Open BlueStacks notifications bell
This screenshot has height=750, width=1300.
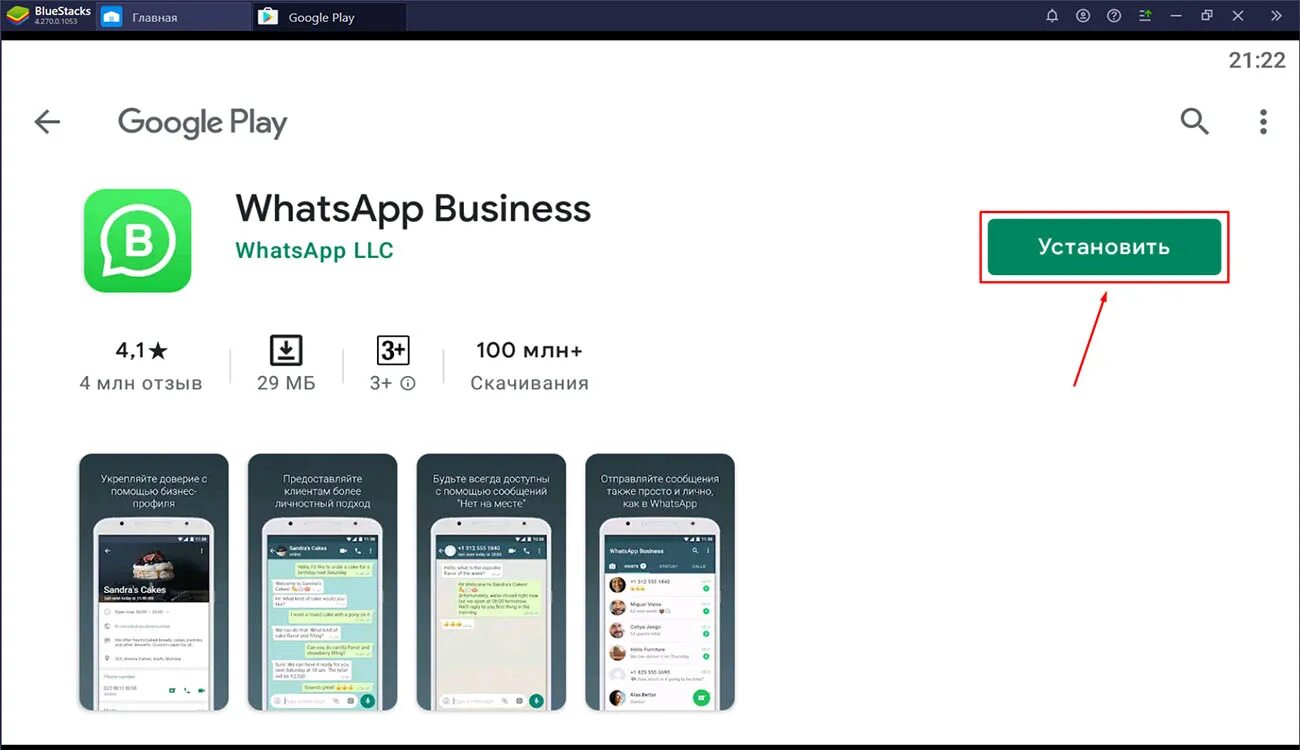[x=1052, y=16]
